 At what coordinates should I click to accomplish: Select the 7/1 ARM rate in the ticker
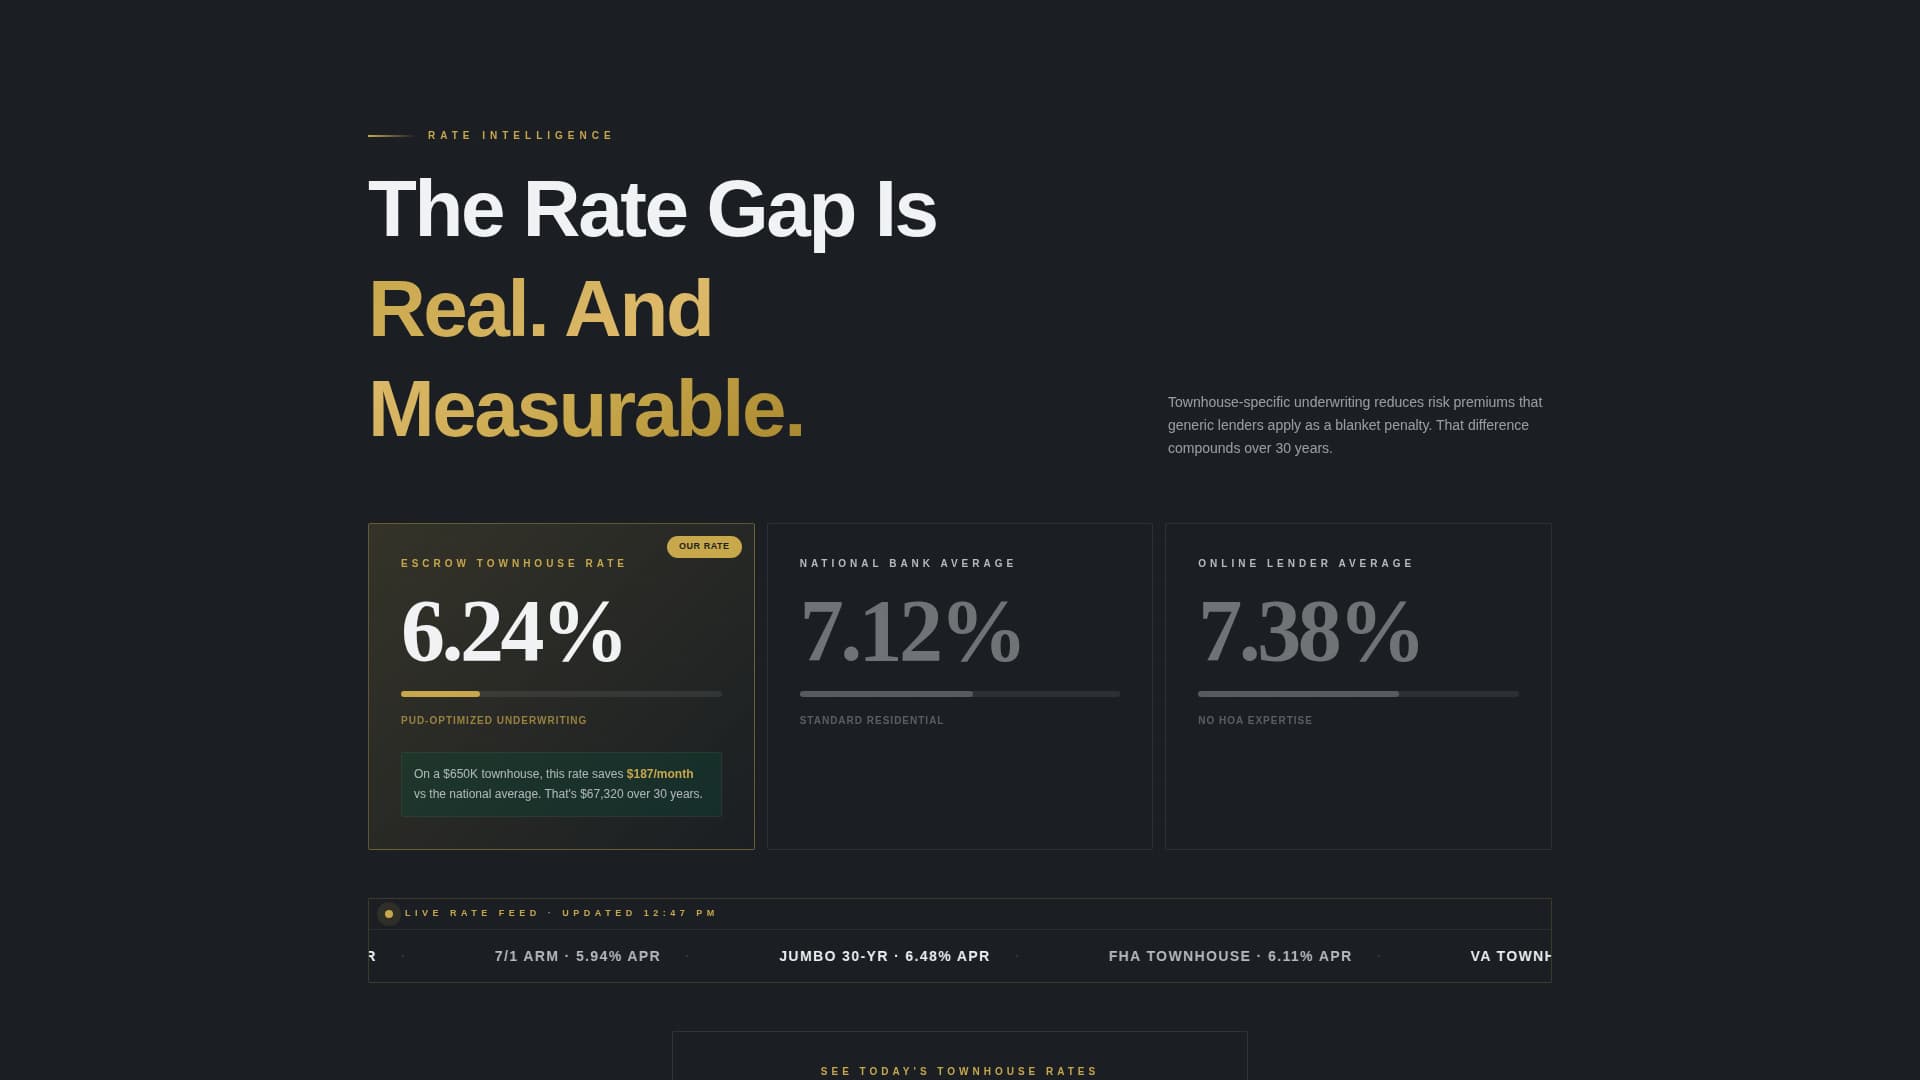[x=577, y=956]
